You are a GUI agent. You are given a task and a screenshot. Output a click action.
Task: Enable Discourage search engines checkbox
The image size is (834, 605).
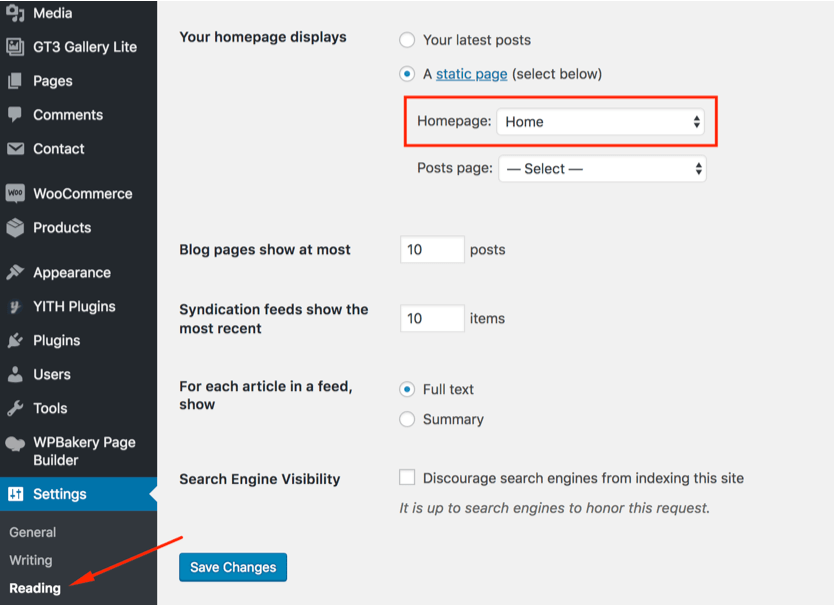point(407,477)
